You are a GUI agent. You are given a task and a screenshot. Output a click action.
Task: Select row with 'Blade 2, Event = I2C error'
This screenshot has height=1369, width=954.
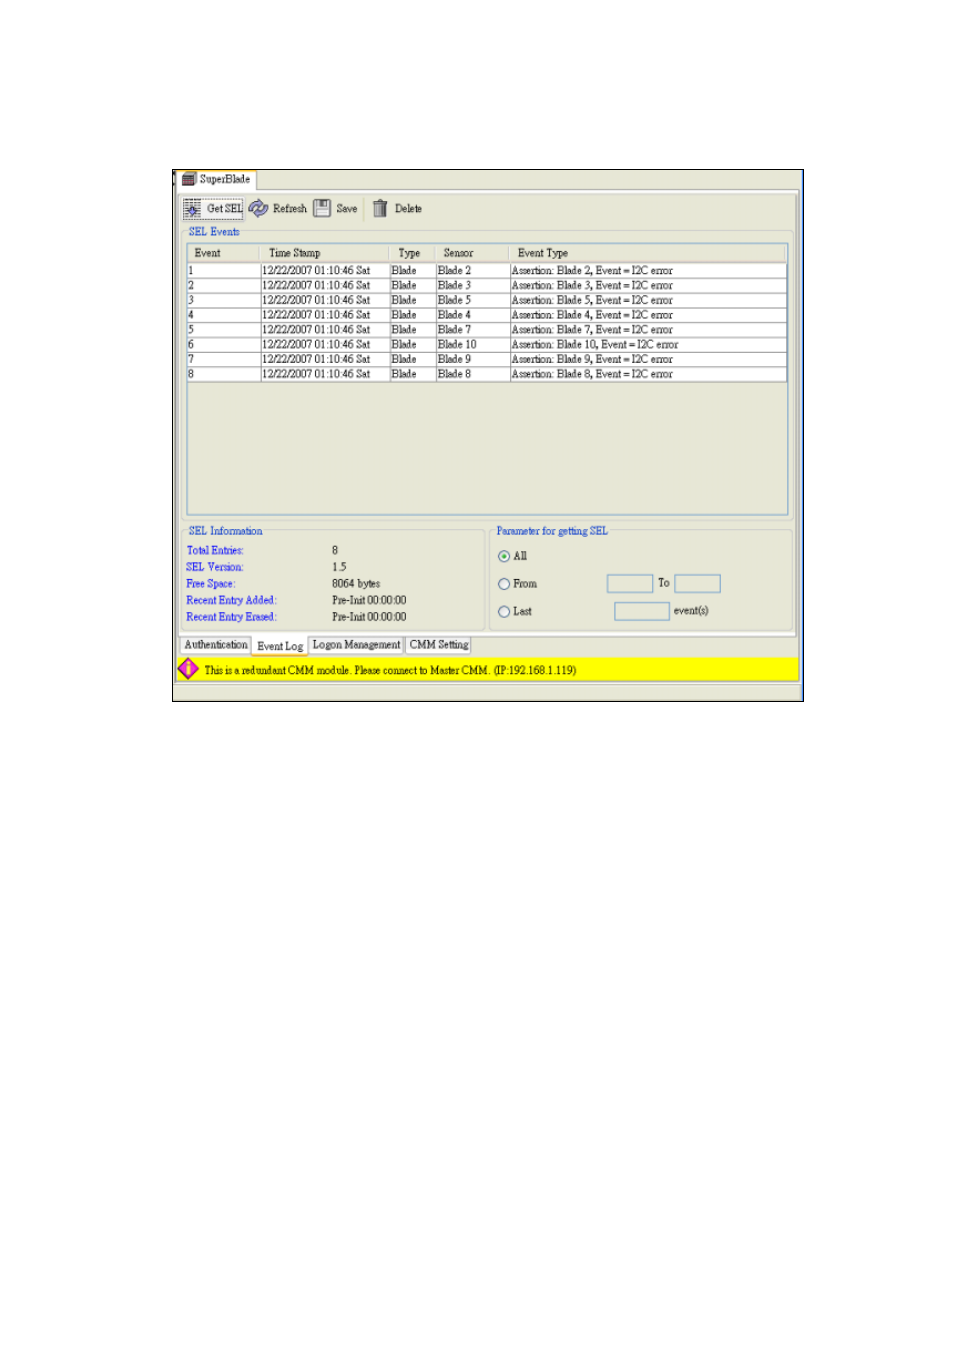[x=487, y=270]
